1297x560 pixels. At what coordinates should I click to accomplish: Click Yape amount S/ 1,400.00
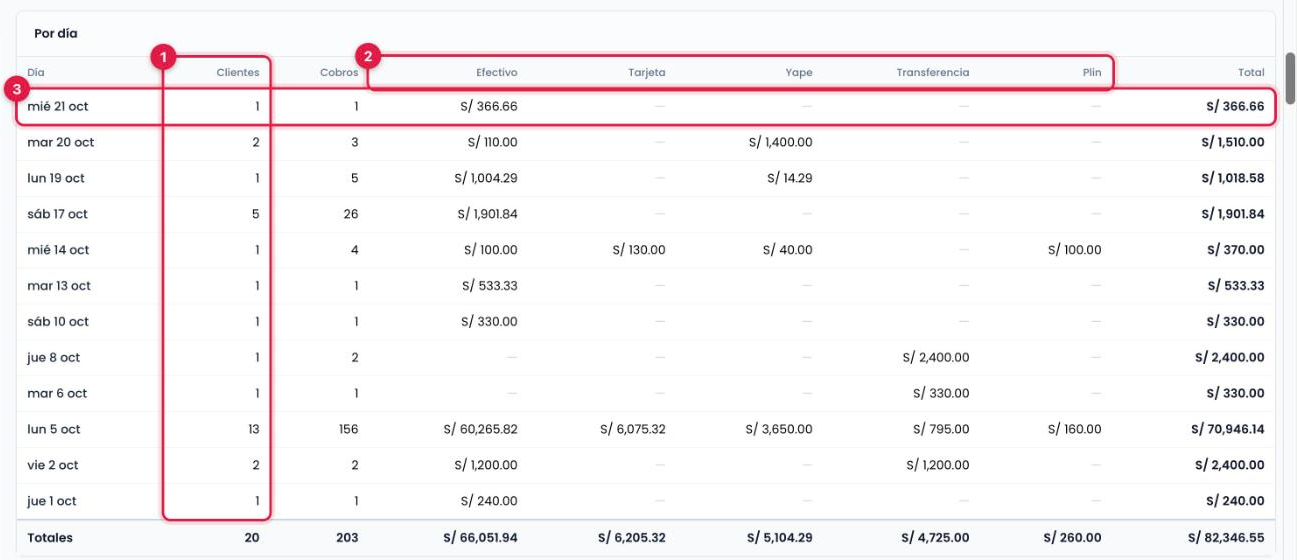point(780,142)
